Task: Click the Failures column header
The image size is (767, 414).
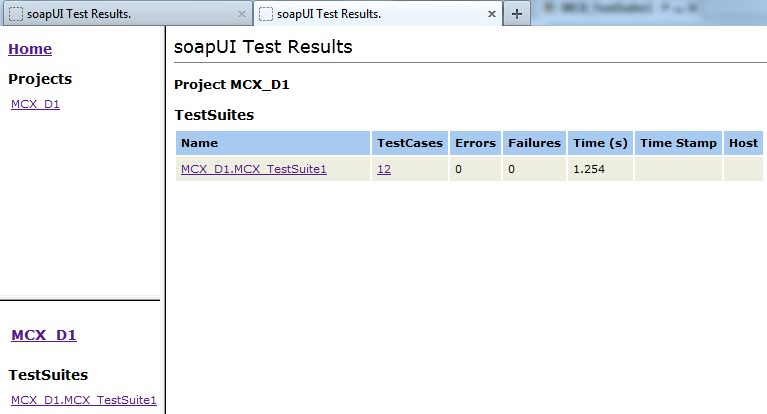Action: tap(534, 143)
